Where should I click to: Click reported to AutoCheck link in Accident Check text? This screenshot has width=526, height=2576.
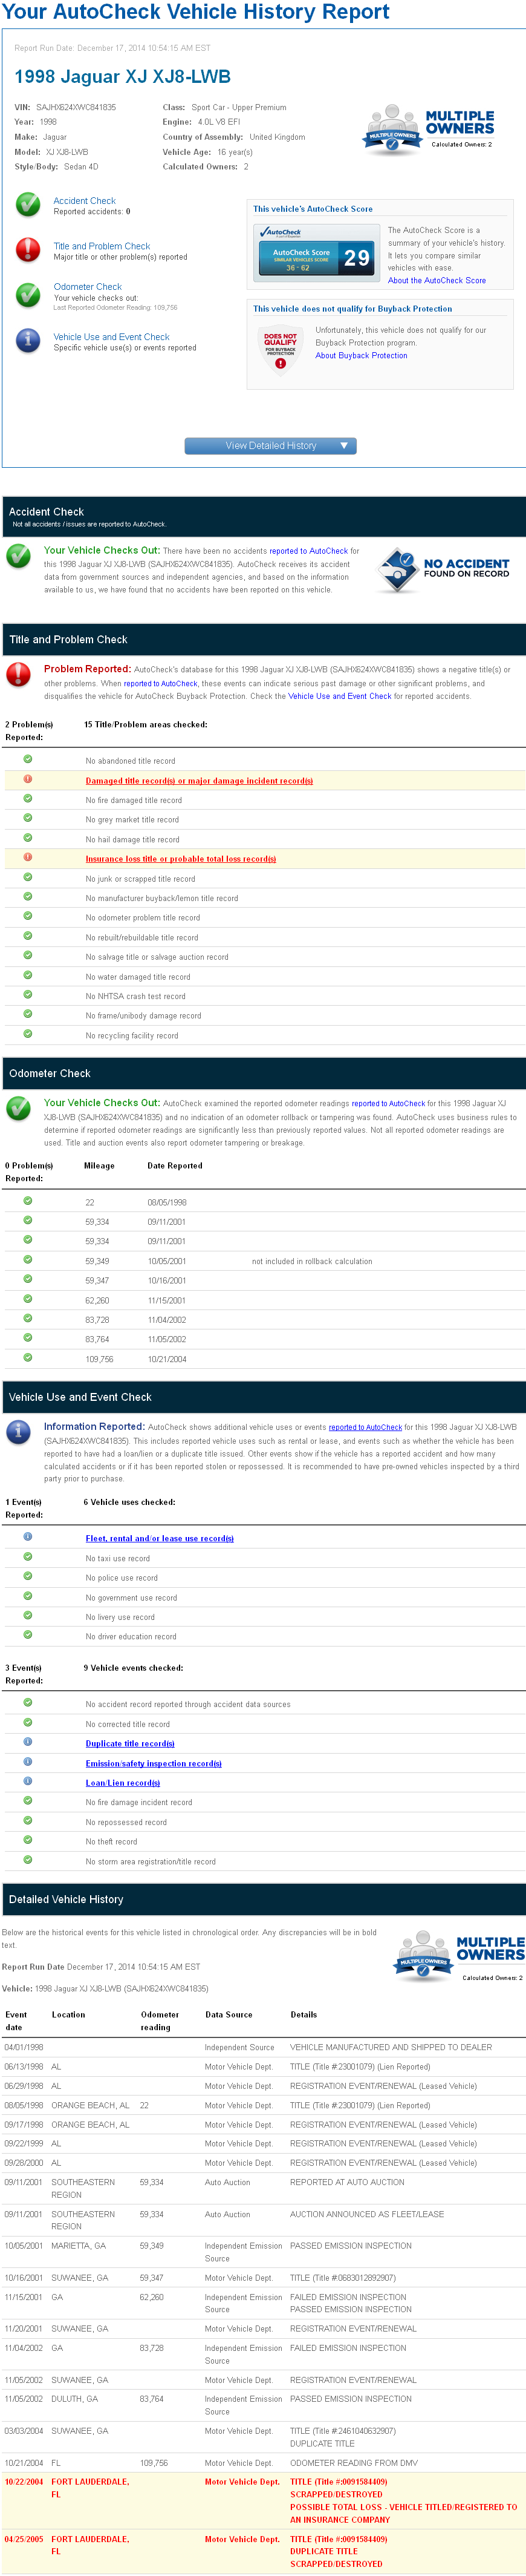(308, 551)
